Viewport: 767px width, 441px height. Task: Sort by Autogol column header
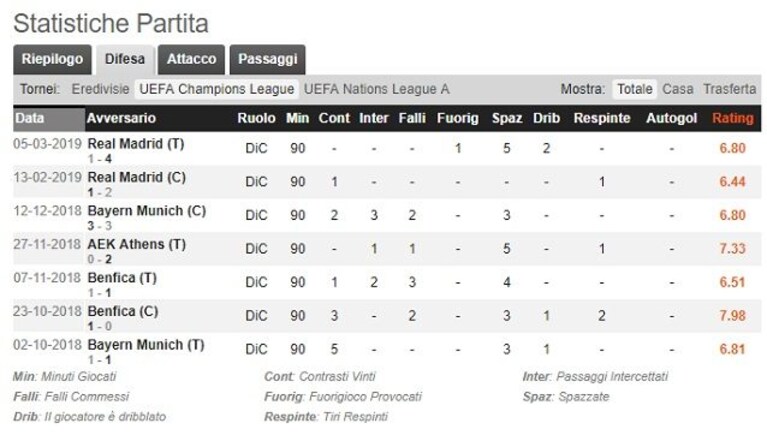click(x=671, y=118)
